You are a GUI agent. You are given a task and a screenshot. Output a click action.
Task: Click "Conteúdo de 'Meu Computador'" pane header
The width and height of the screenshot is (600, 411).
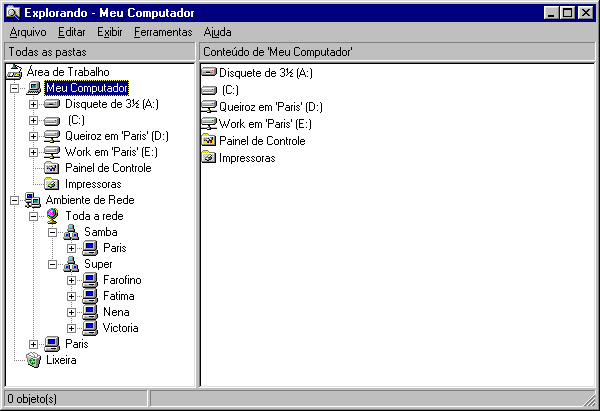(x=397, y=52)
